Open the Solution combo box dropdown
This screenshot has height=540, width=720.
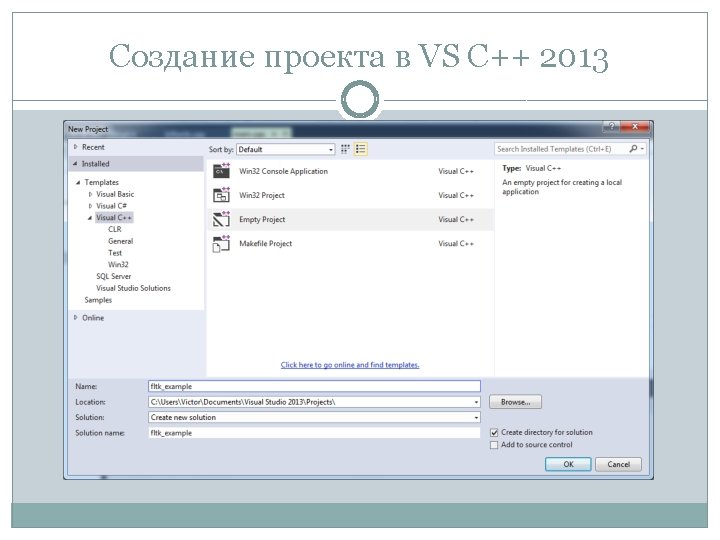coord(476,417)
